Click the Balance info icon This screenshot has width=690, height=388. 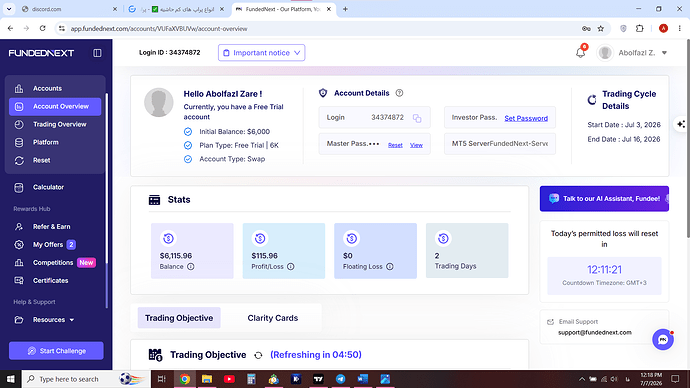[x=191, y=267]
